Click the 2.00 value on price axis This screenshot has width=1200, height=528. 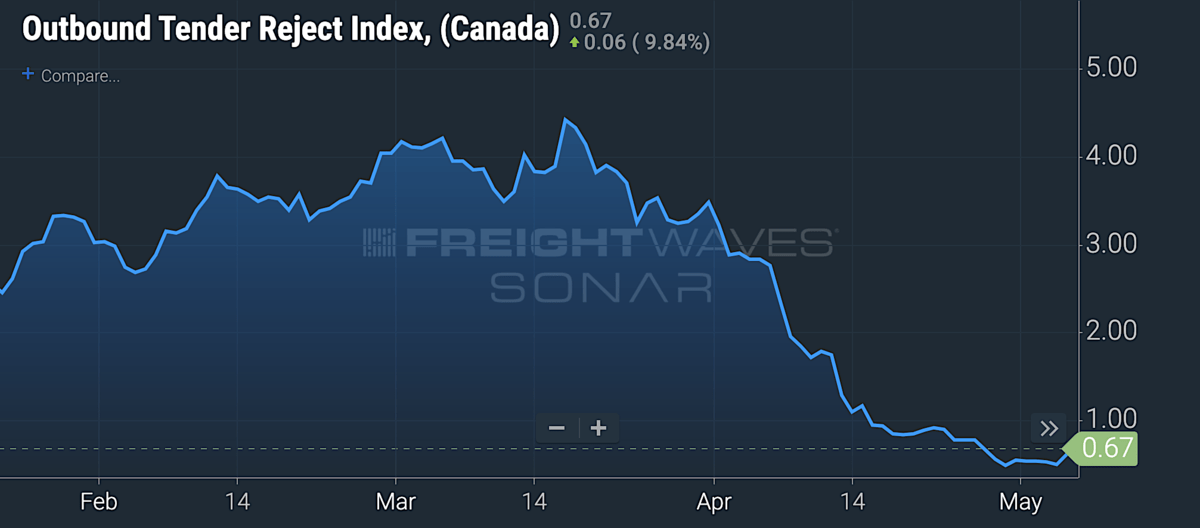click(1111, 331)
